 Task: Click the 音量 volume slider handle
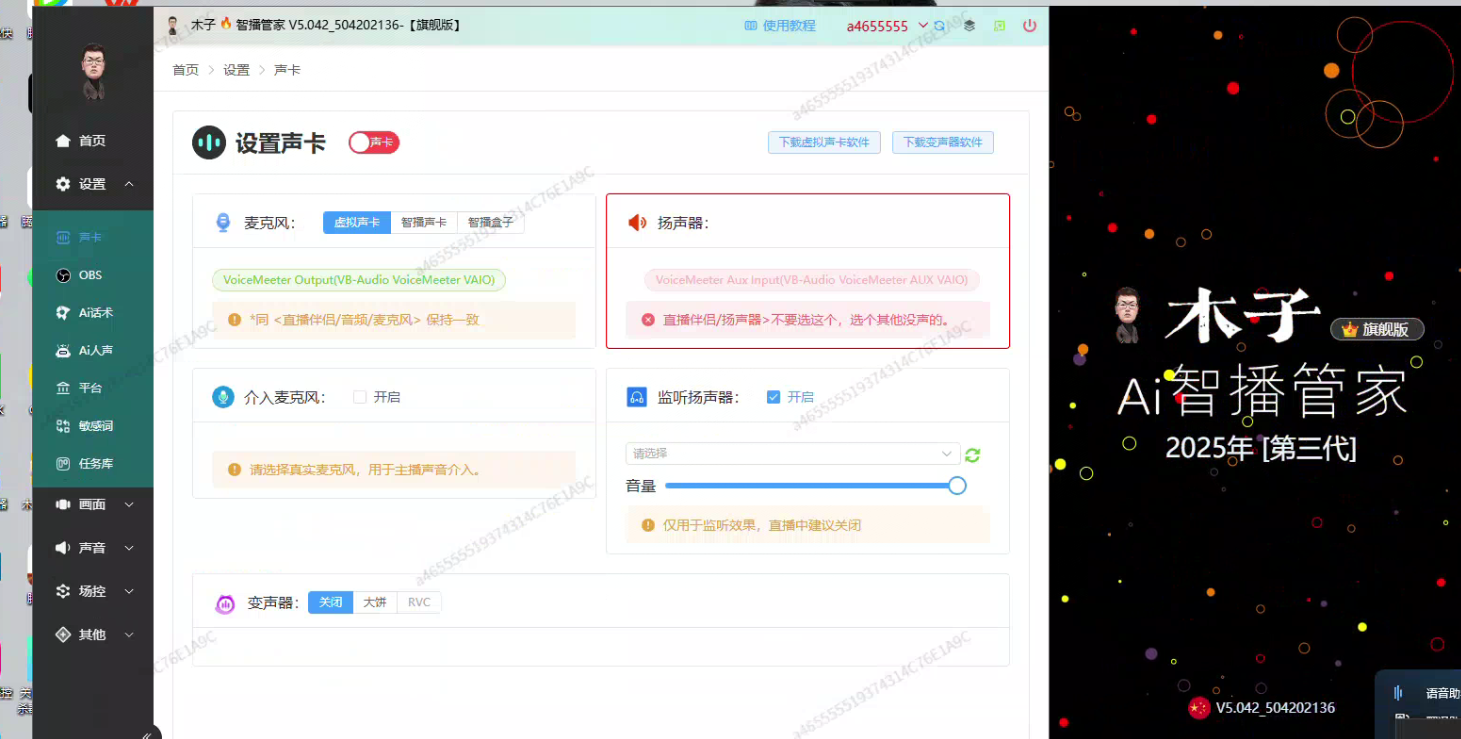point(957,486)
